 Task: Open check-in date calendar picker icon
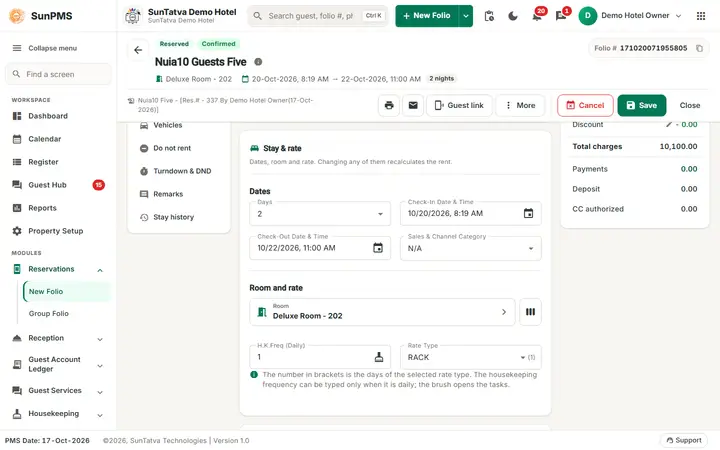pos(528,214)
